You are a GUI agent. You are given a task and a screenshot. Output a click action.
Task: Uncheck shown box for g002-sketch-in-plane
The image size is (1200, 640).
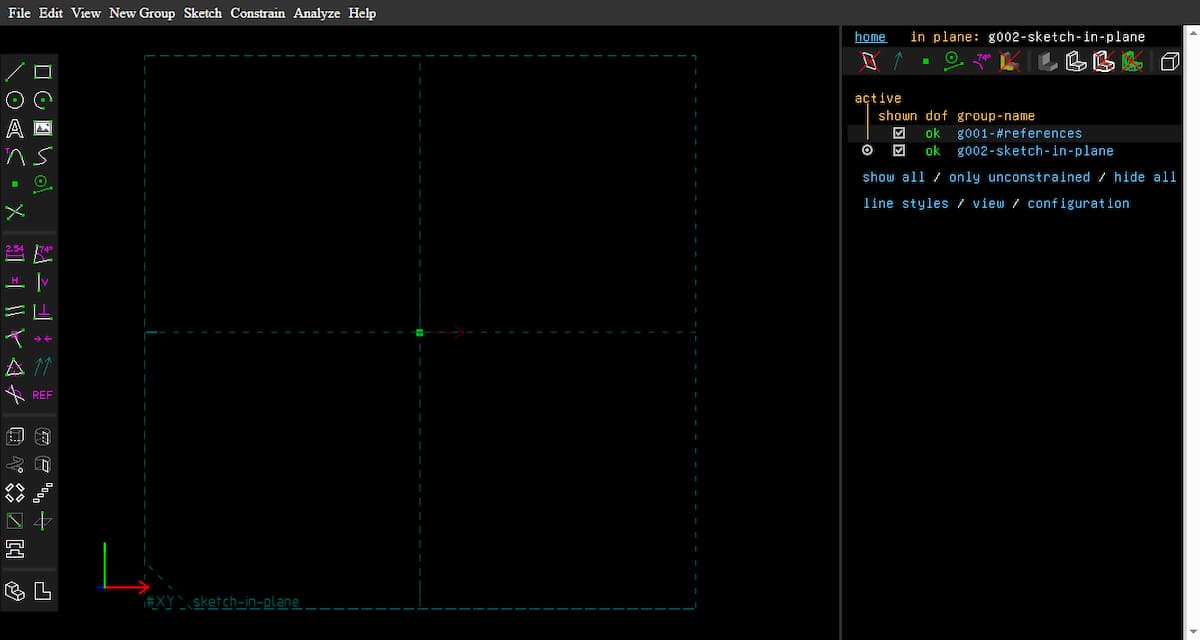(899, 151)
